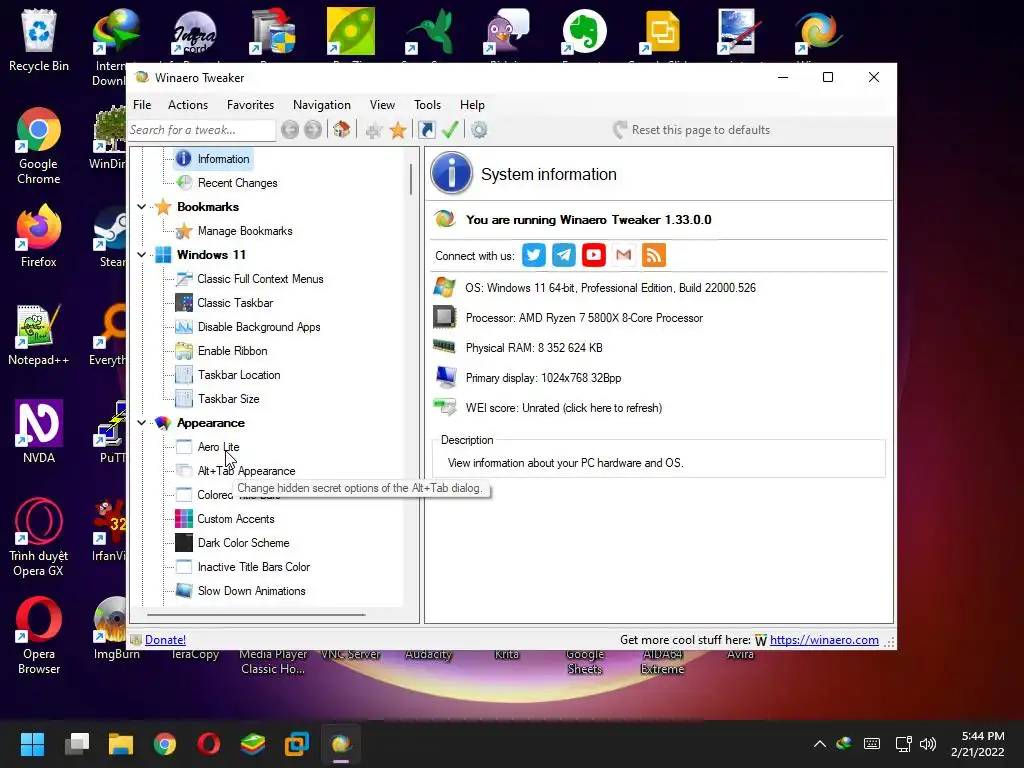The image size is (1024, 768).
Task: Open File Explorer from the taskbar
Action: coord(121,744)
